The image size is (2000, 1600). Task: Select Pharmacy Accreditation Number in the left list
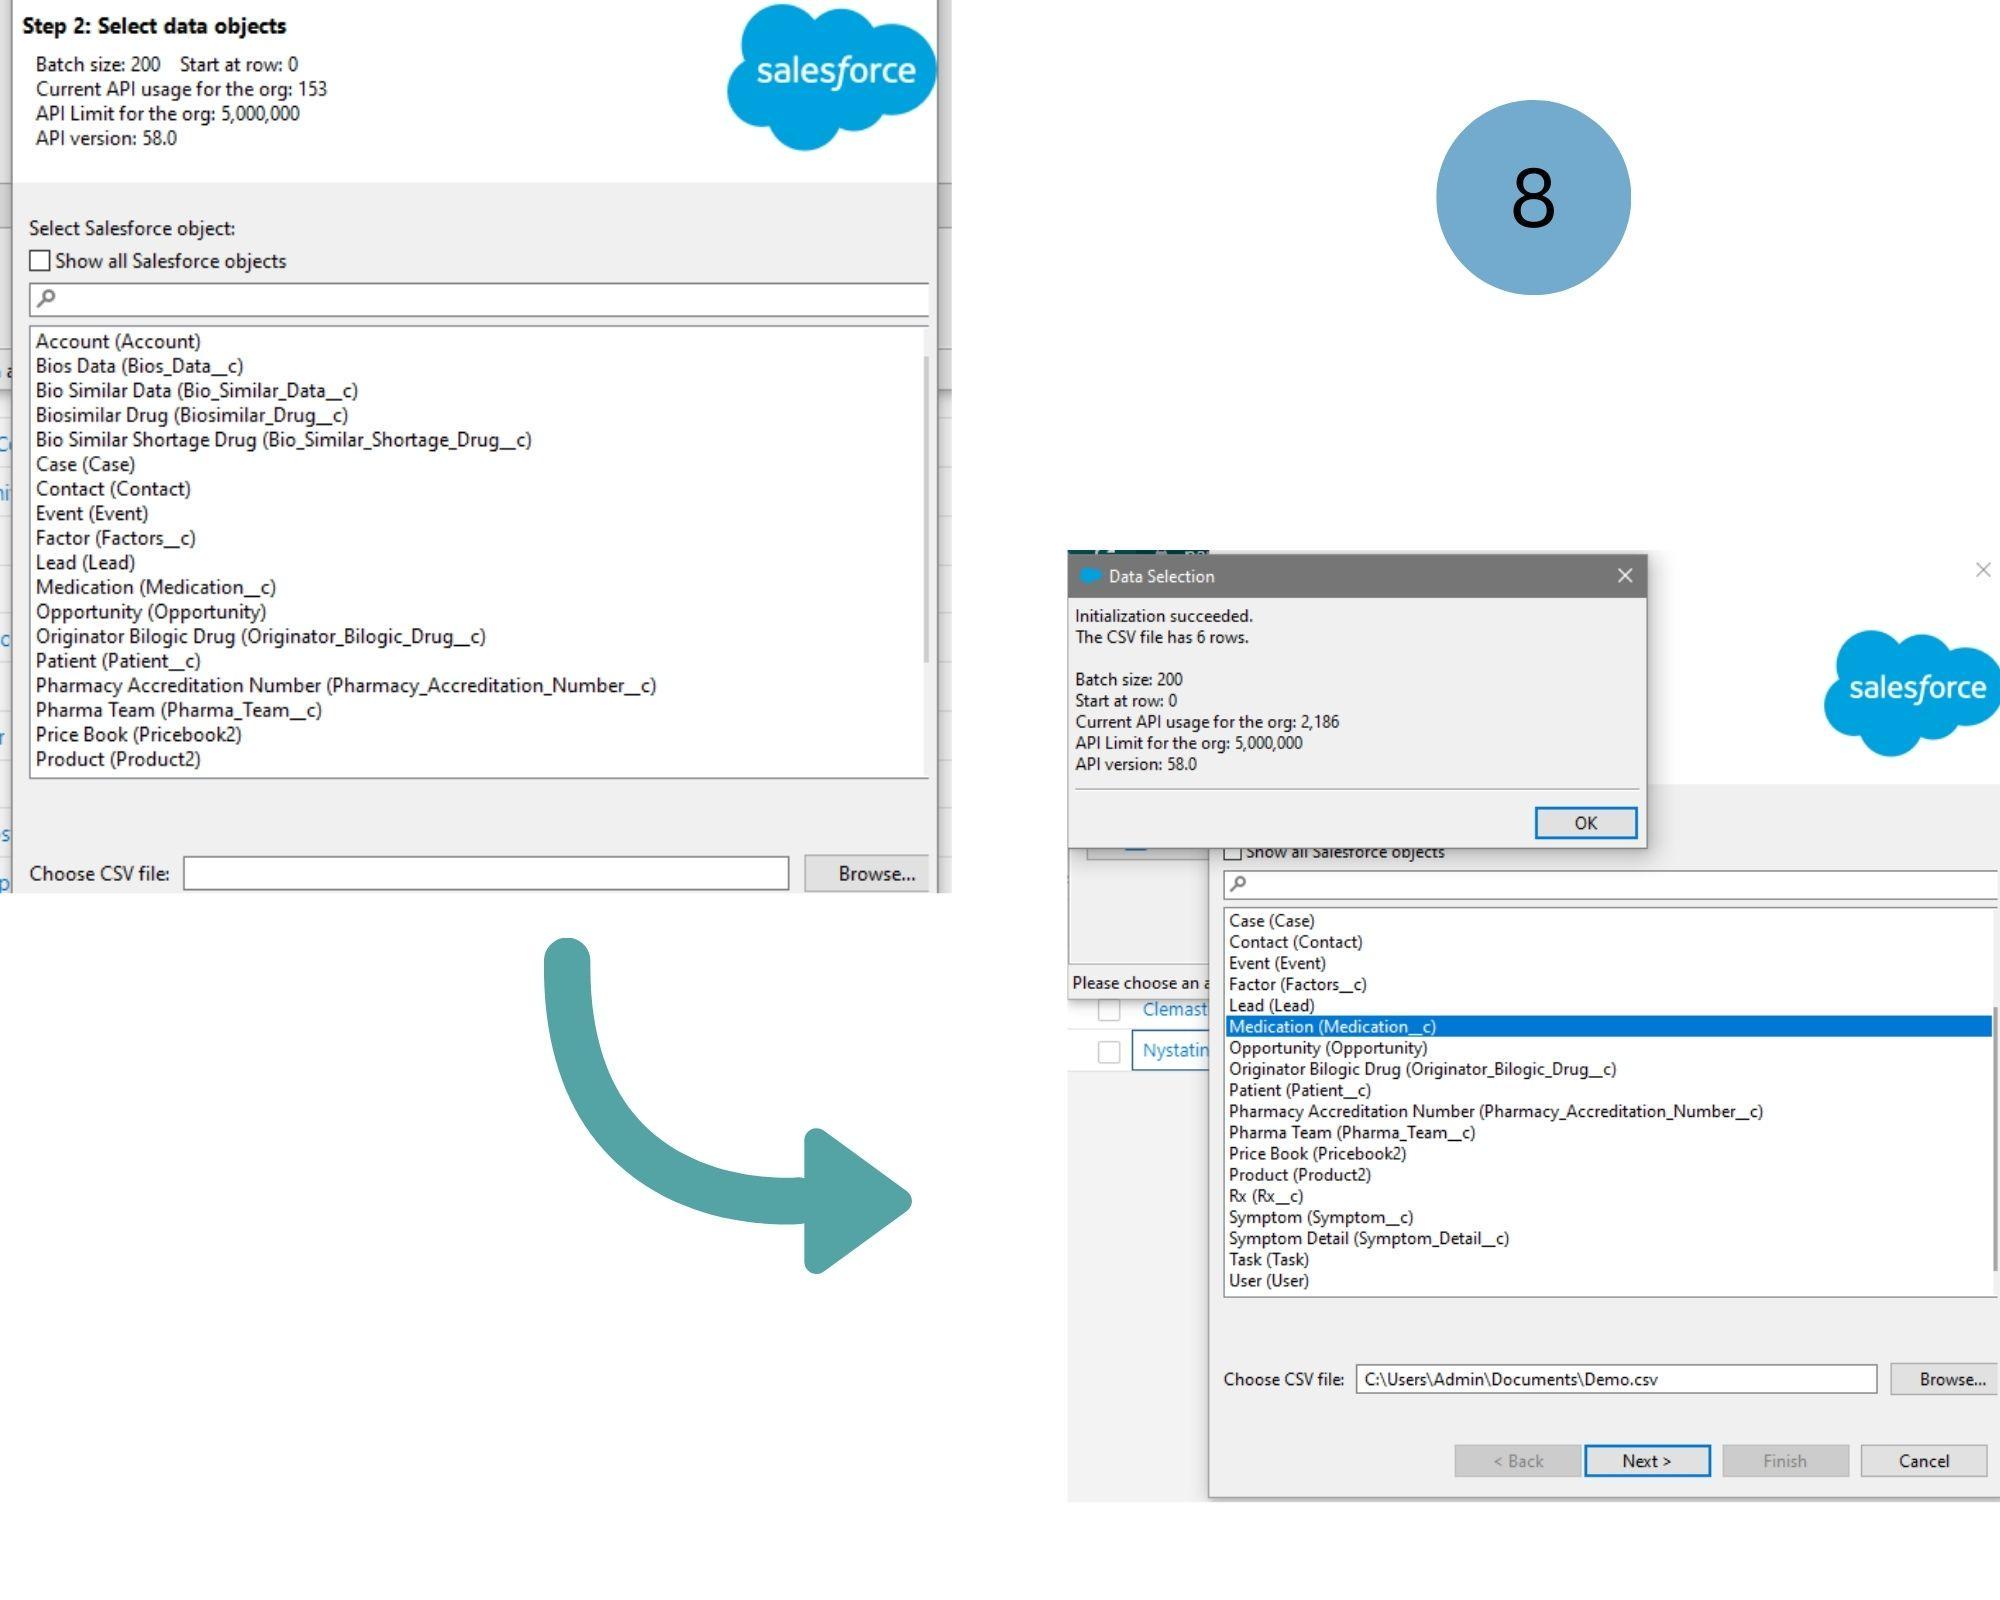click(x=346, y=685)
